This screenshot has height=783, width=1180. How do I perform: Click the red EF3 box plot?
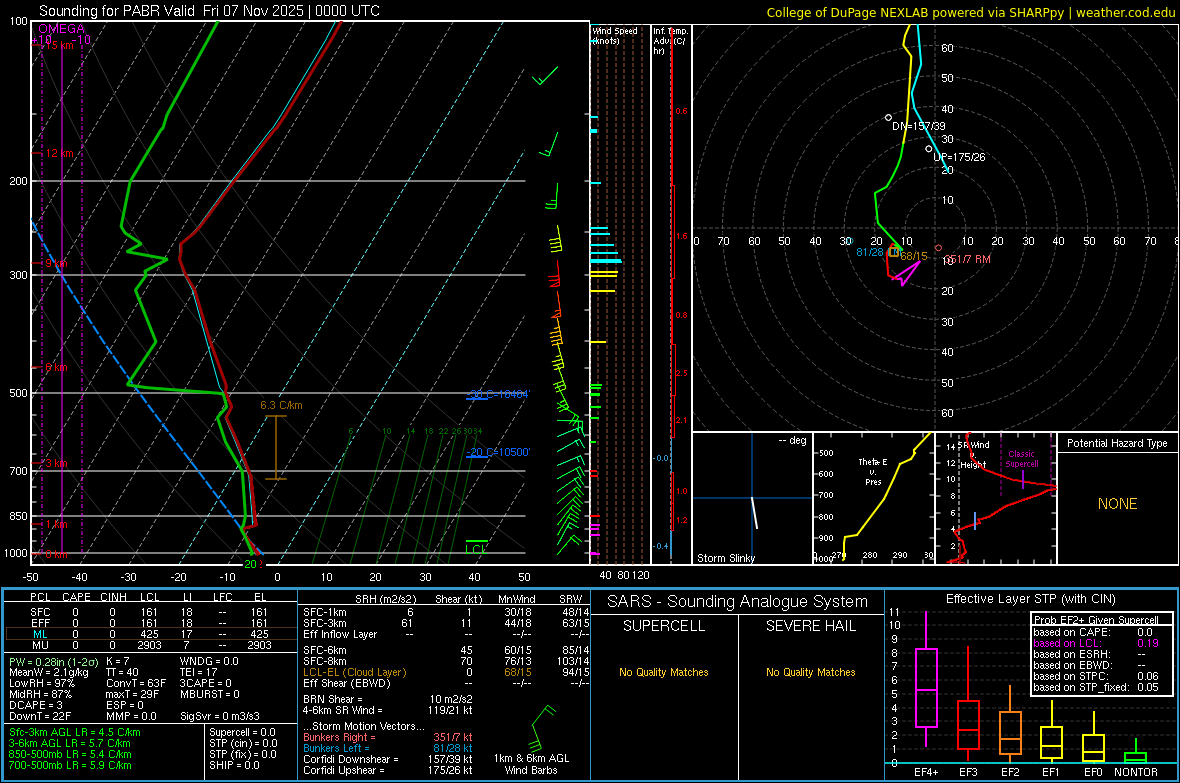coord(968,723)
